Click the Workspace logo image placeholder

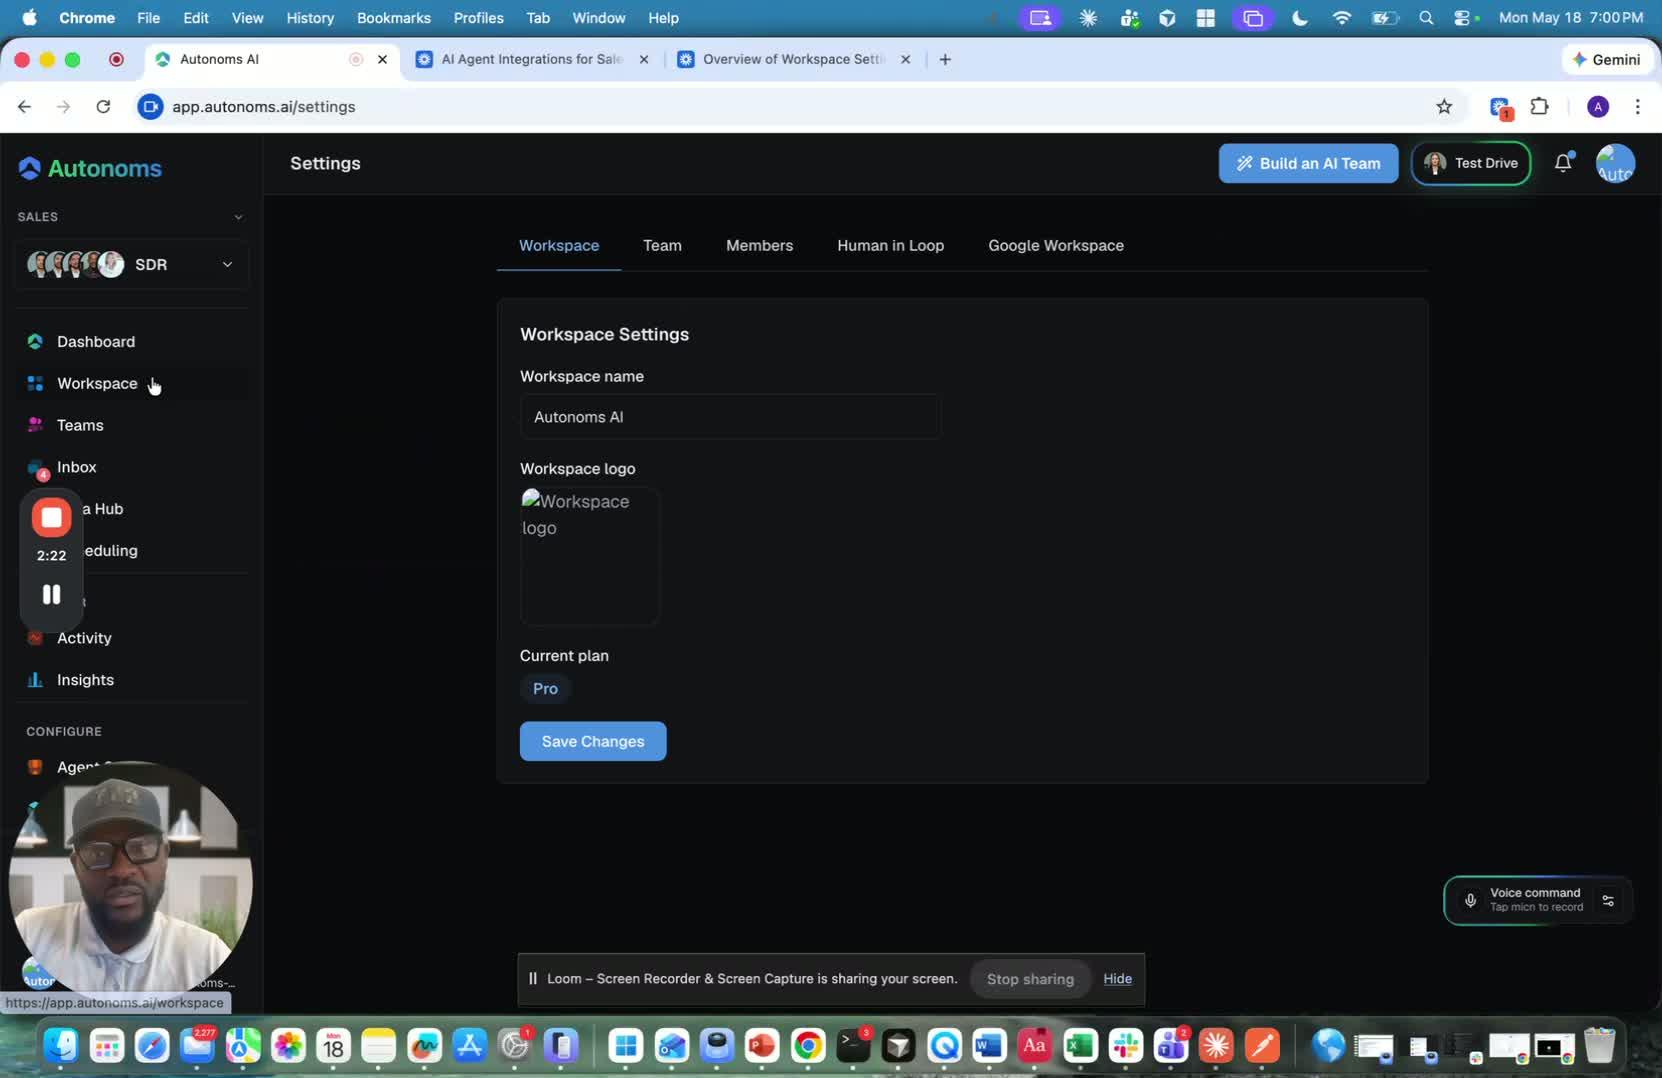(x=589, y=556)
